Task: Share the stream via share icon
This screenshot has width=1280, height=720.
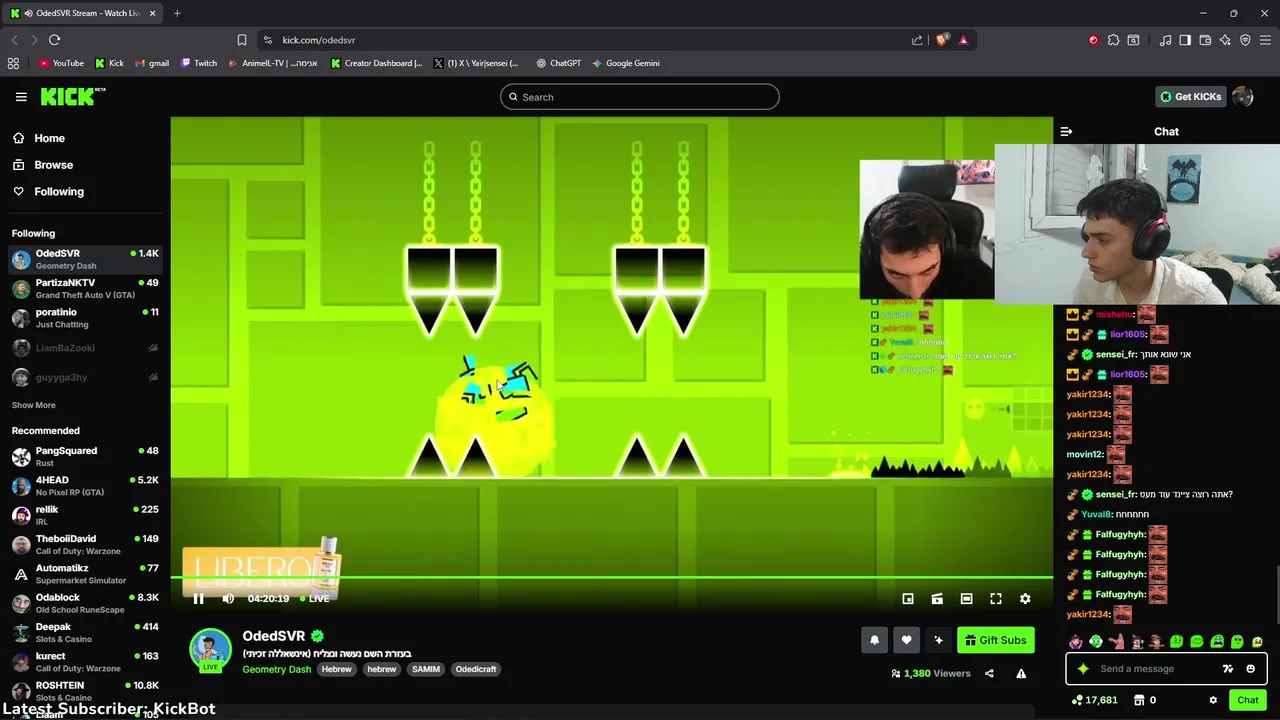Action: point(989,673)
